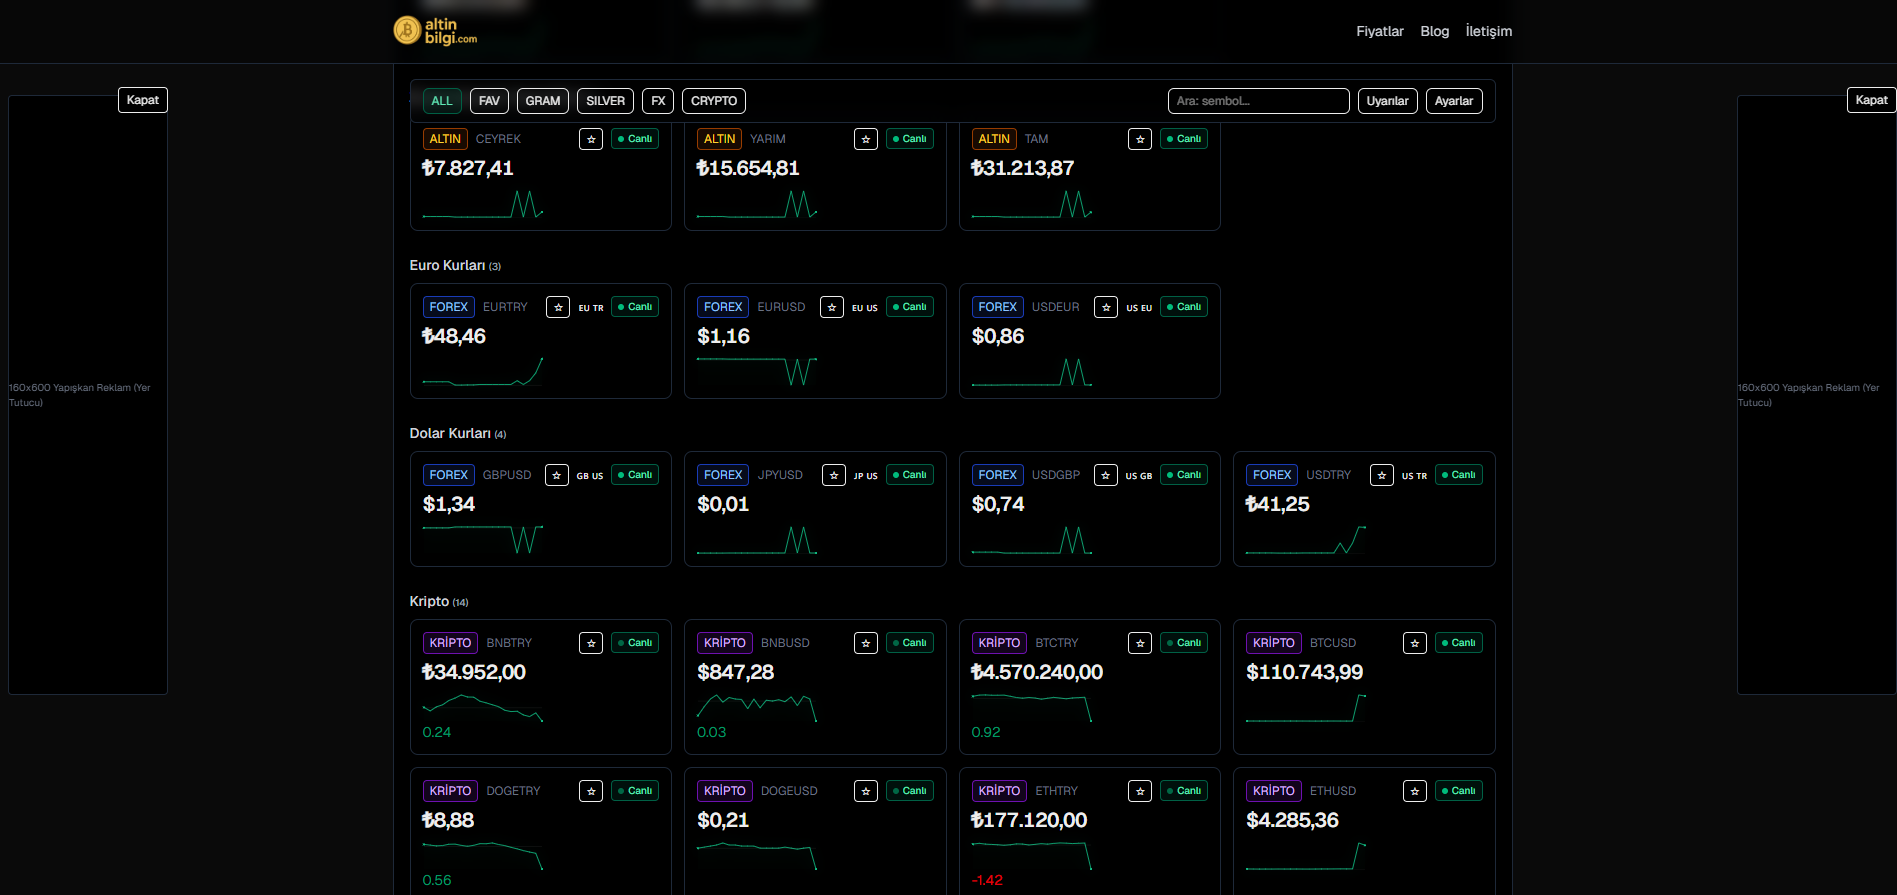
Task: Click the $847,28 BNBUSD price
Action: coord(736,672)
